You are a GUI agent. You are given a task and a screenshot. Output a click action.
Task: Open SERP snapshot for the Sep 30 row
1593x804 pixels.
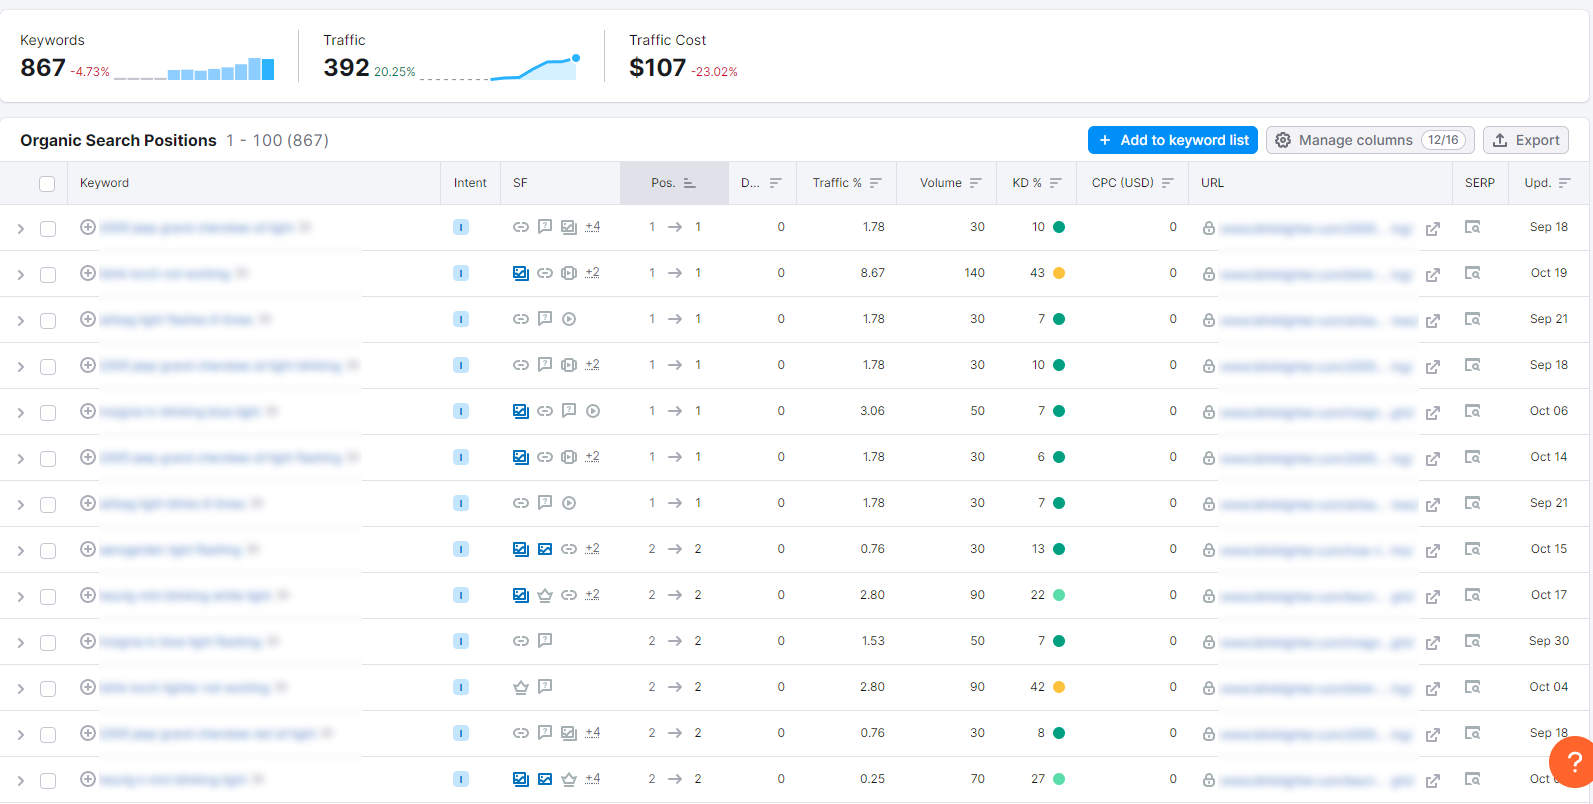click(1472, 641)
